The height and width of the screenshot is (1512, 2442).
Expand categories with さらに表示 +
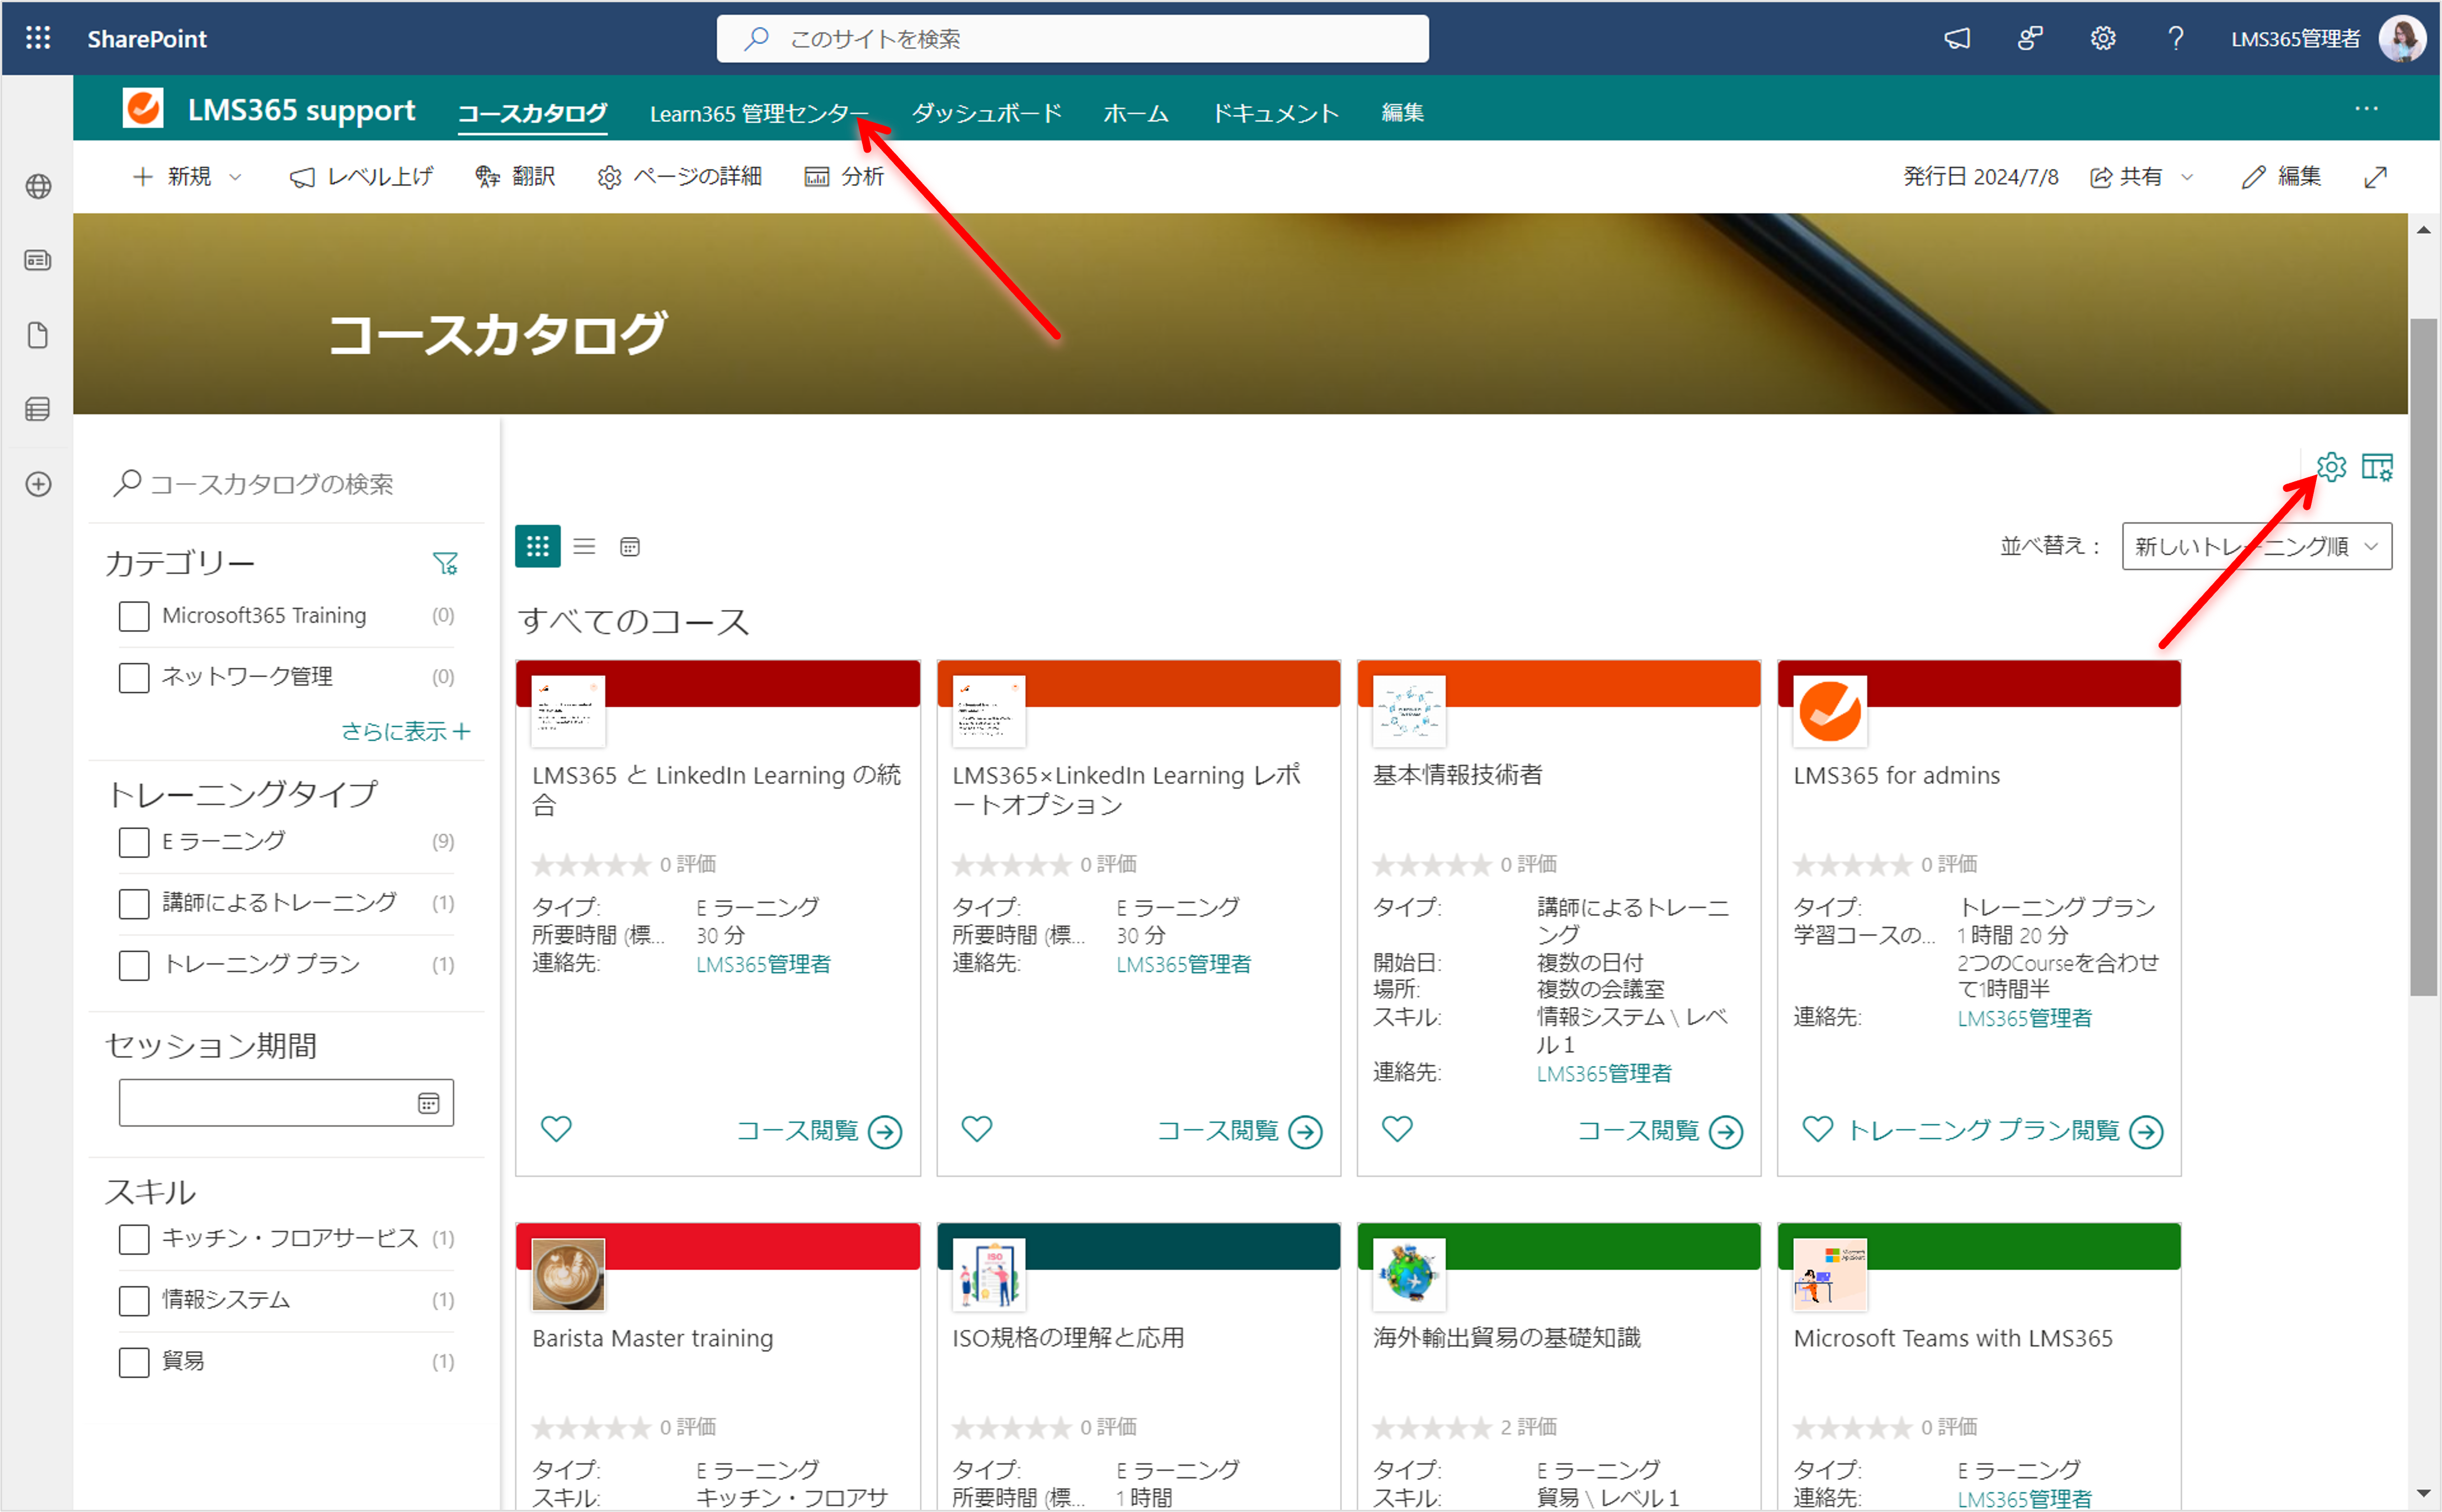point(405,731)
